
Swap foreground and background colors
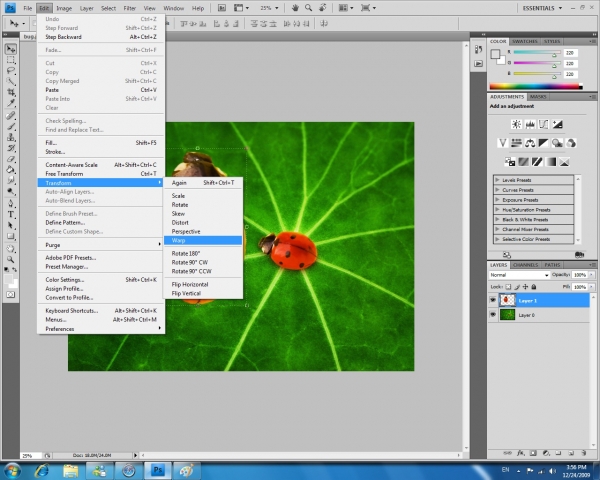(15, 270)
